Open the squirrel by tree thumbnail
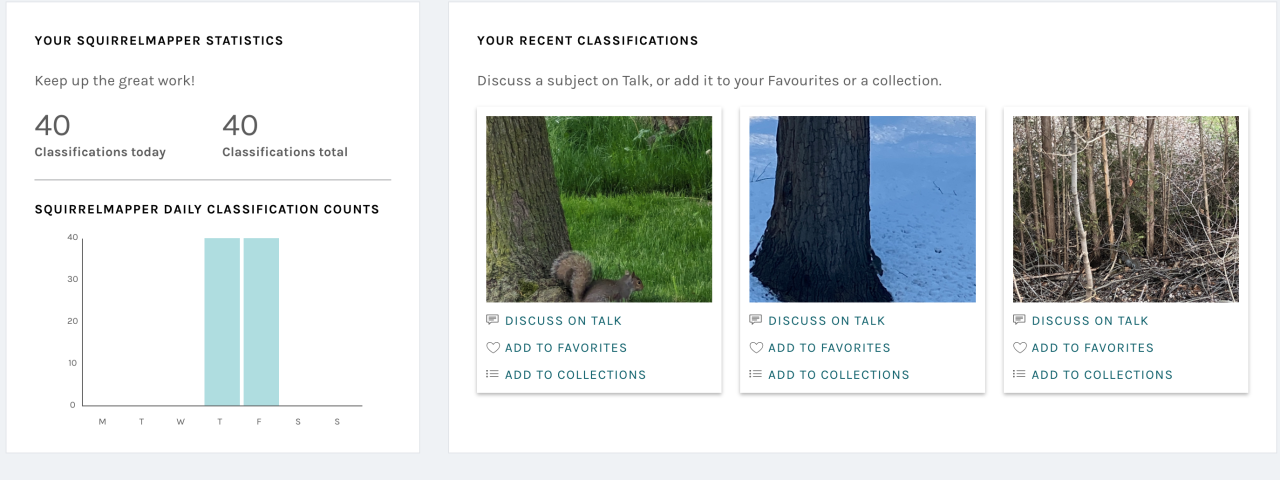1280x480 pixels. coord(599,209)
